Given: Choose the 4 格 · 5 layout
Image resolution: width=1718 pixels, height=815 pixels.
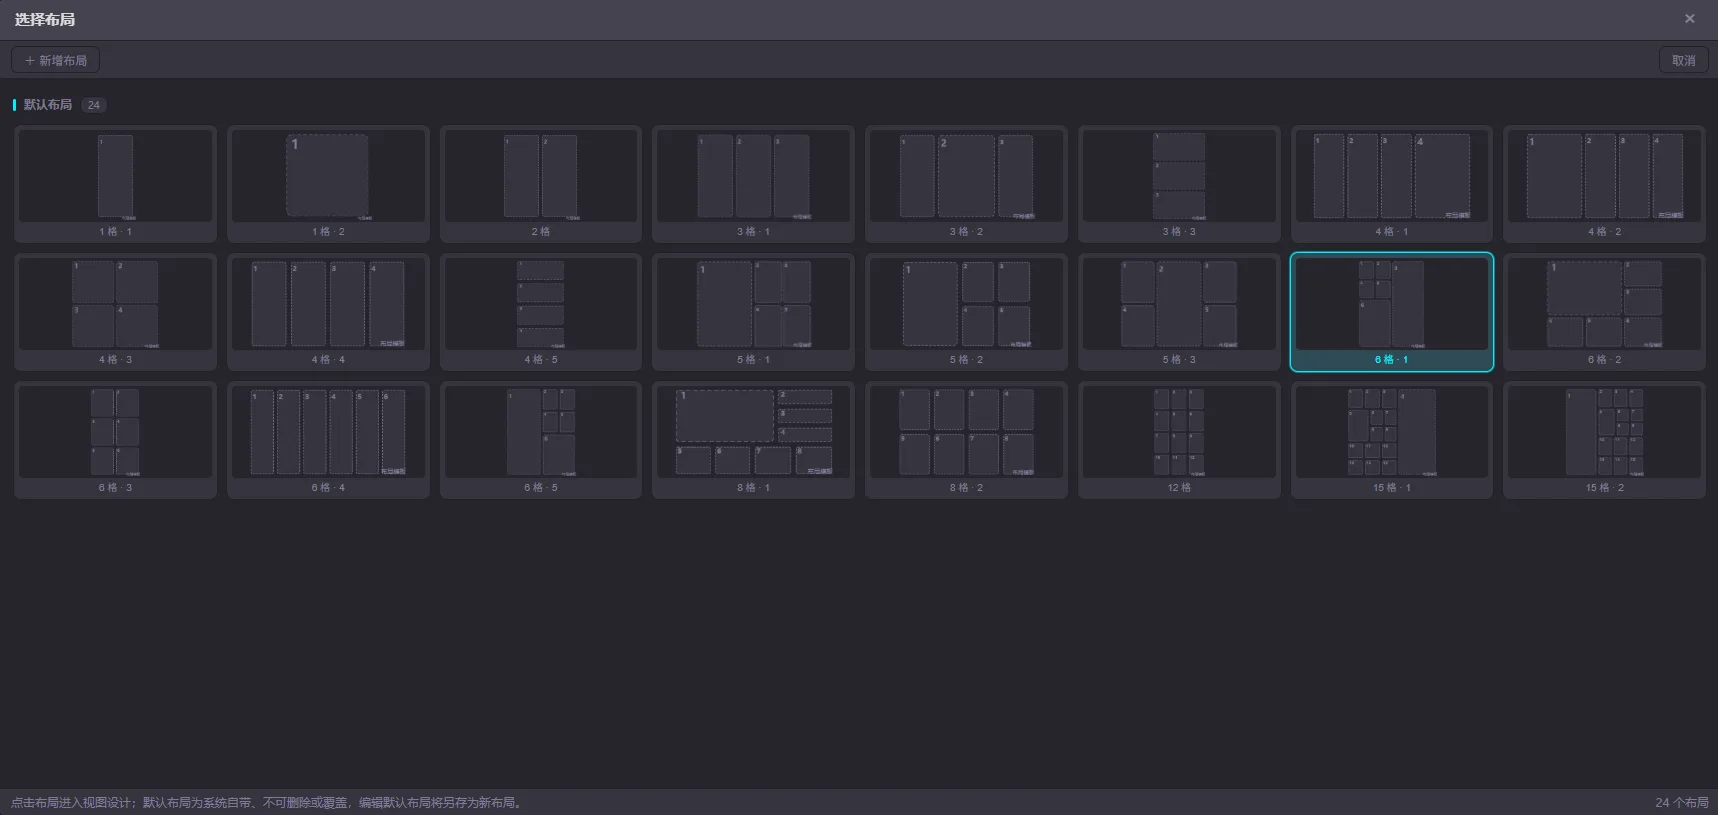Looking at the screenshot, I should pos(541,312).
